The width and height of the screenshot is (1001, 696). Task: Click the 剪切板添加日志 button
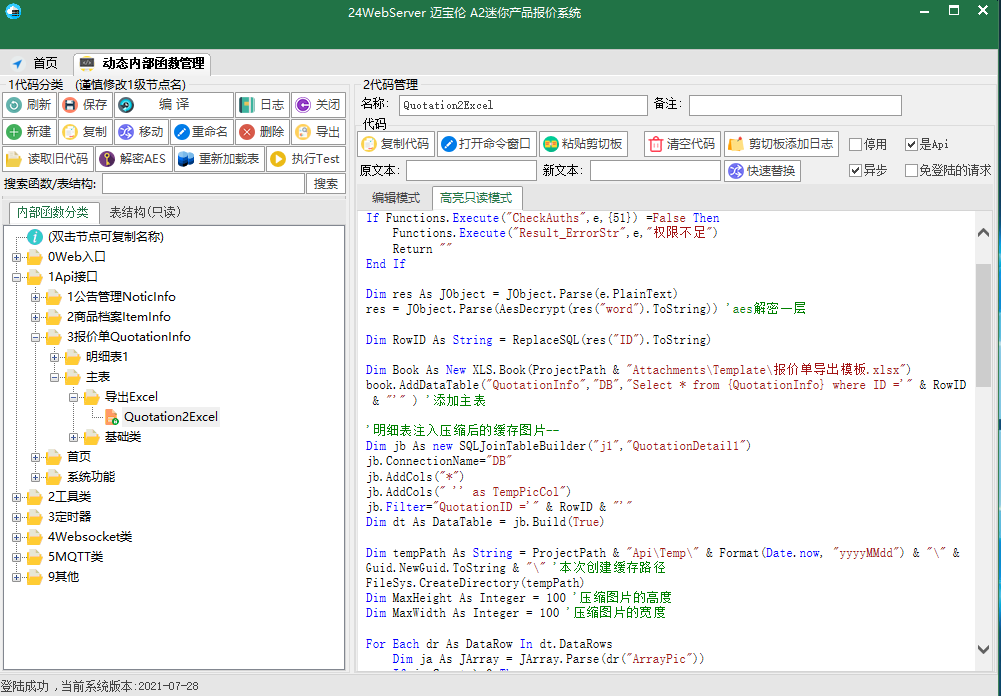click(x=781, y=144)
